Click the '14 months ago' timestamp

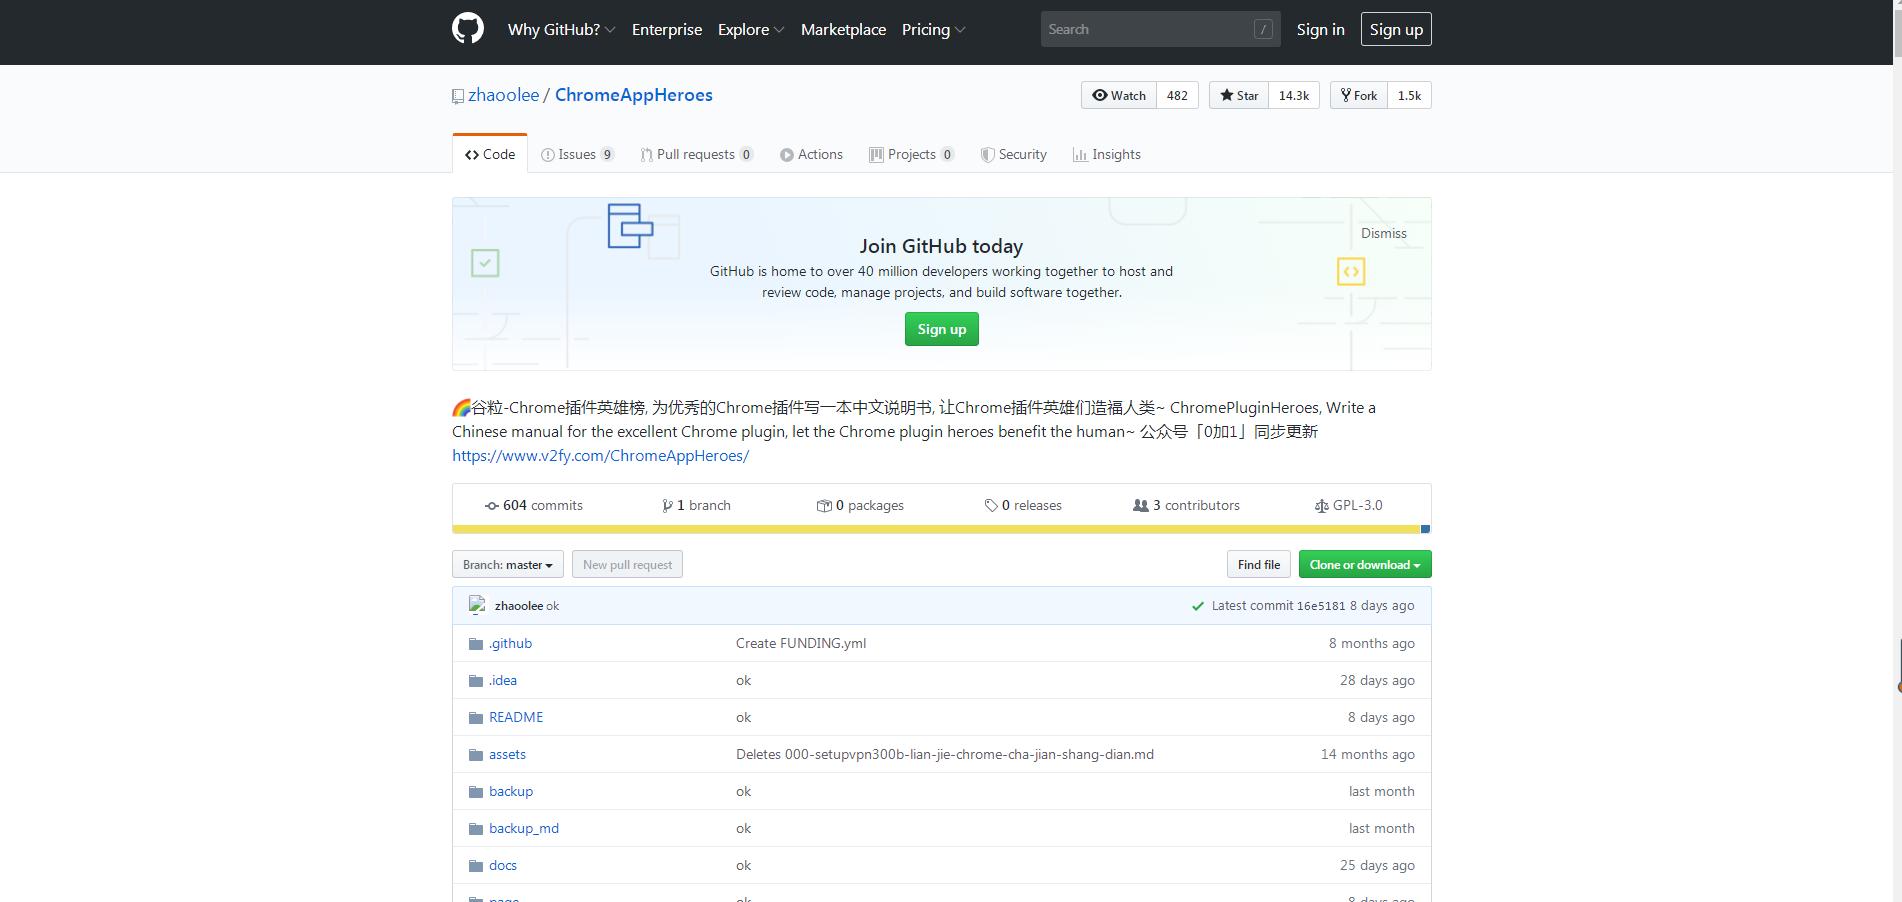(x=1368, y=755)
